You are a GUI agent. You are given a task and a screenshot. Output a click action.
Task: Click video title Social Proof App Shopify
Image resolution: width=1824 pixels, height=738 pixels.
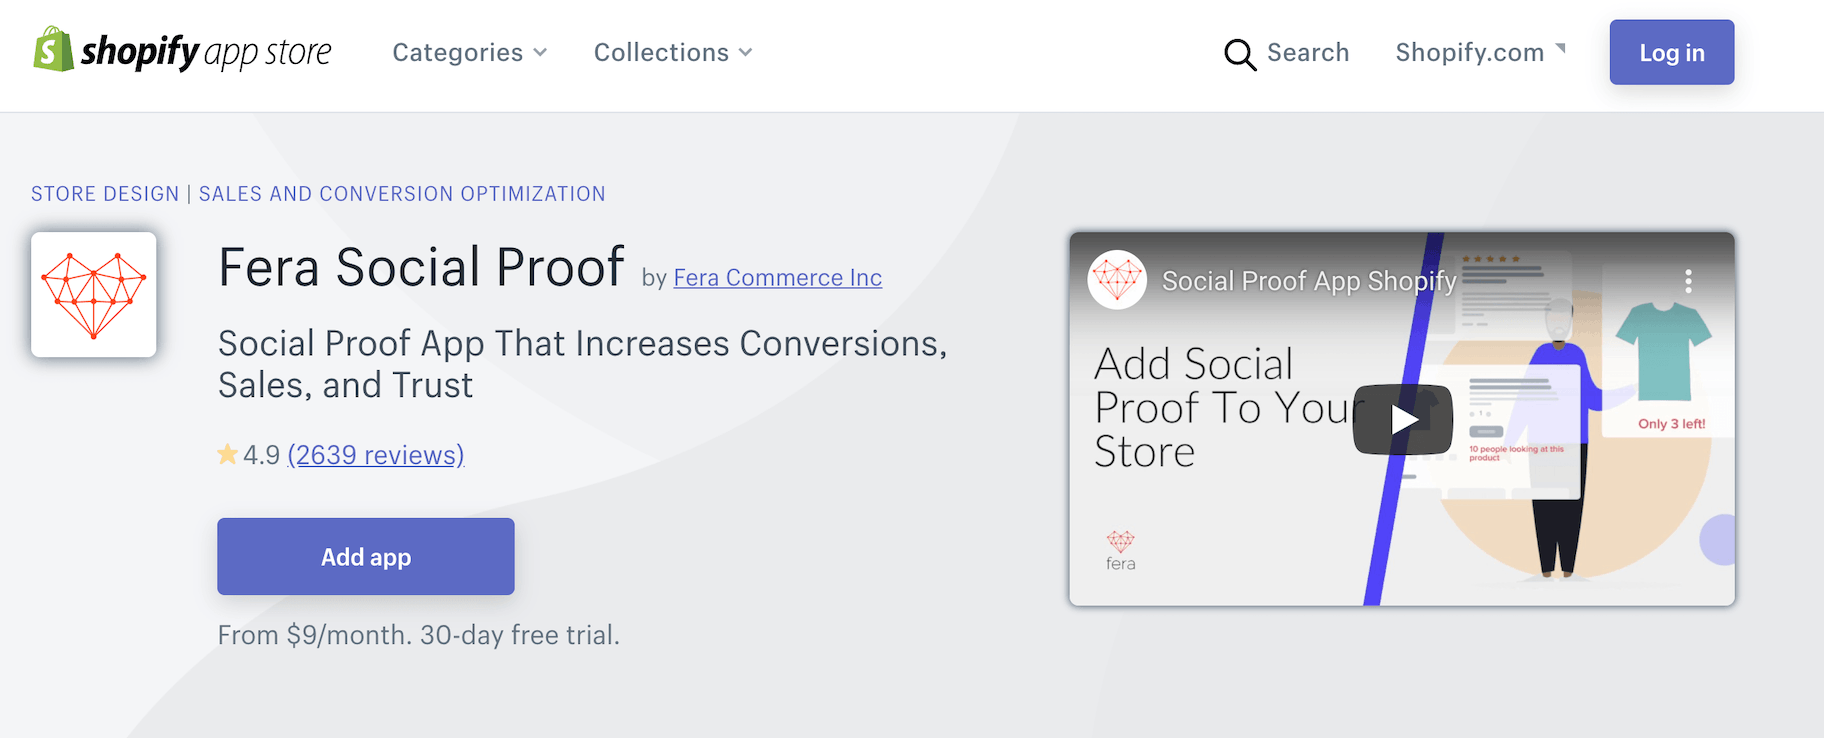point(1308,281)
